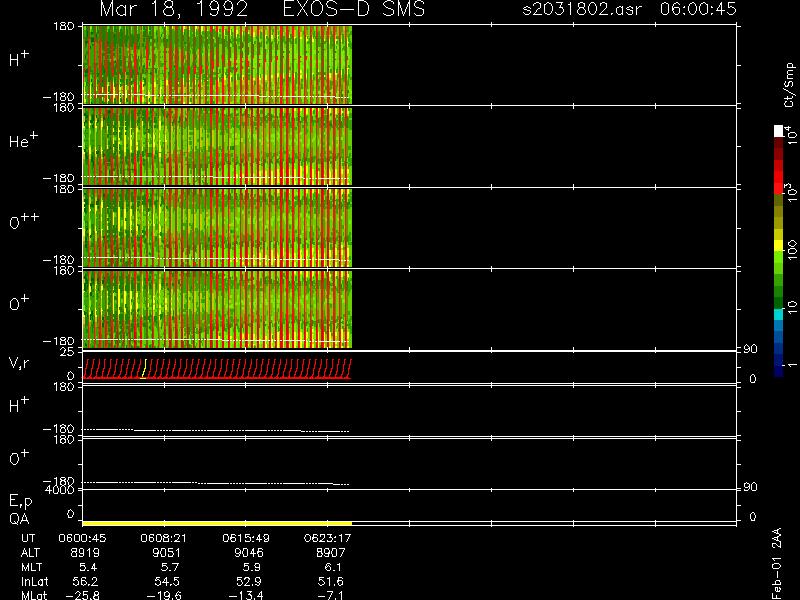This screenshot has width=800, height=600.
Task: Select the MLT value "6.1"
Action: [x=333, y=567]
